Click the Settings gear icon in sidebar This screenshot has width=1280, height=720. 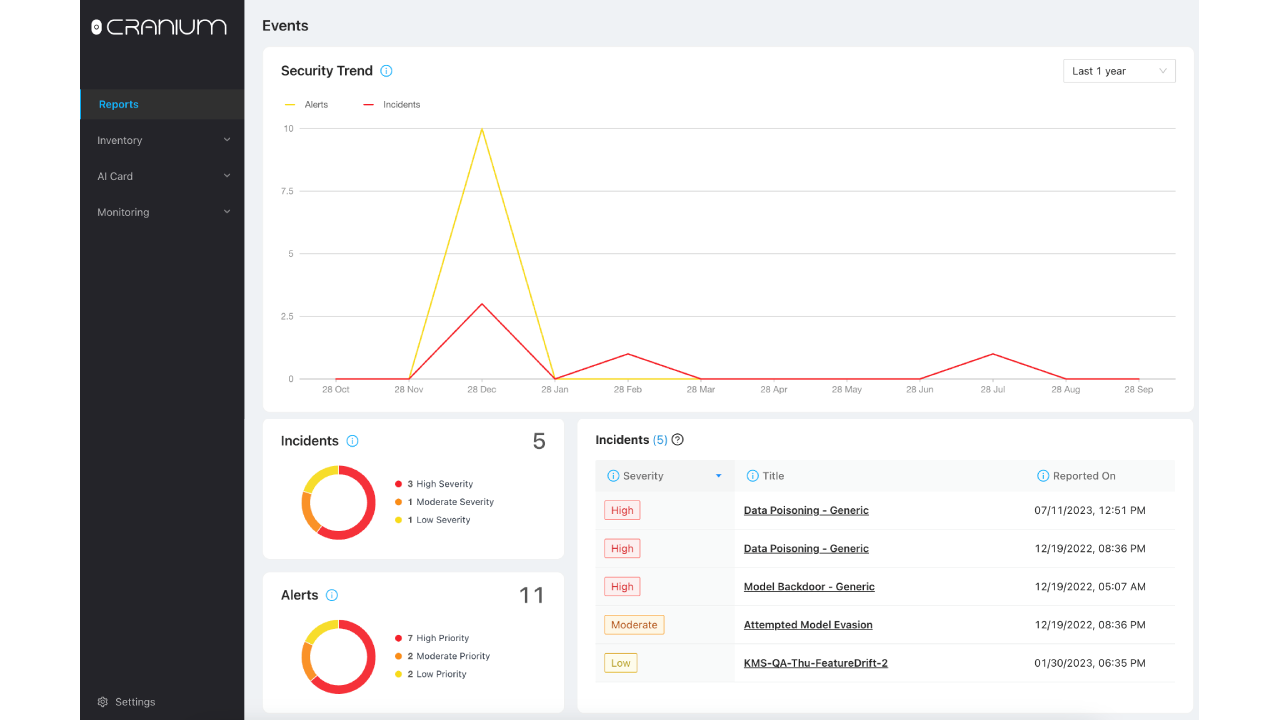(103, 702)
